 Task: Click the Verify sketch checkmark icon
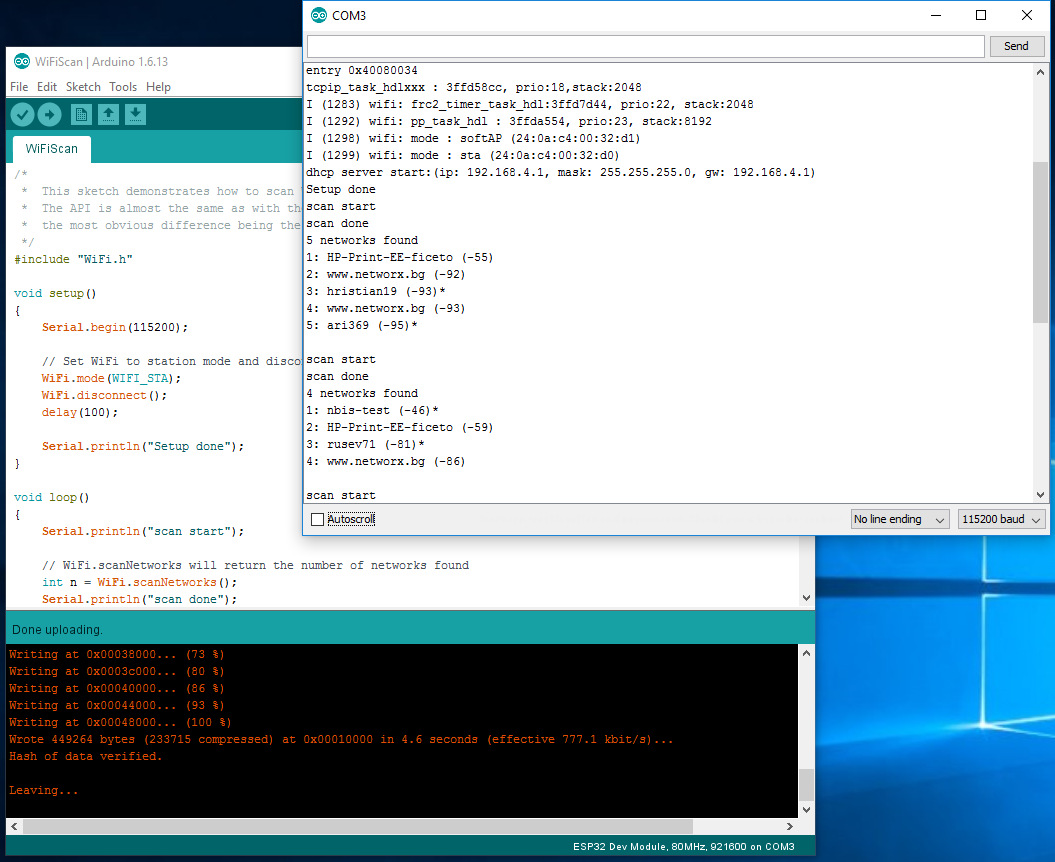pyautogui.click(x=22, y=114)
